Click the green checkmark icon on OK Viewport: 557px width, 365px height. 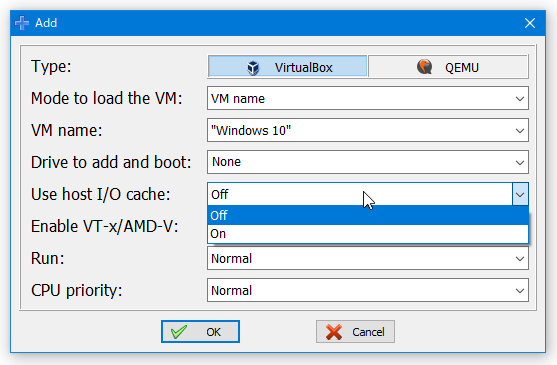click(179, 332)
